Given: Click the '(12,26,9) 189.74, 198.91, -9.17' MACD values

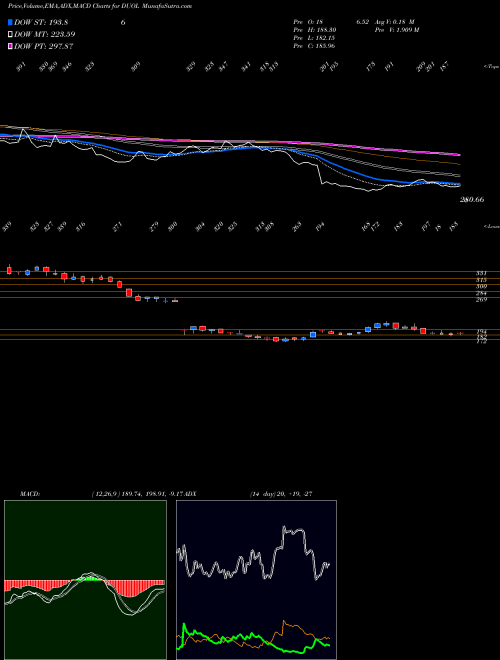Looking at the screenshot, I should click(136, 494).
